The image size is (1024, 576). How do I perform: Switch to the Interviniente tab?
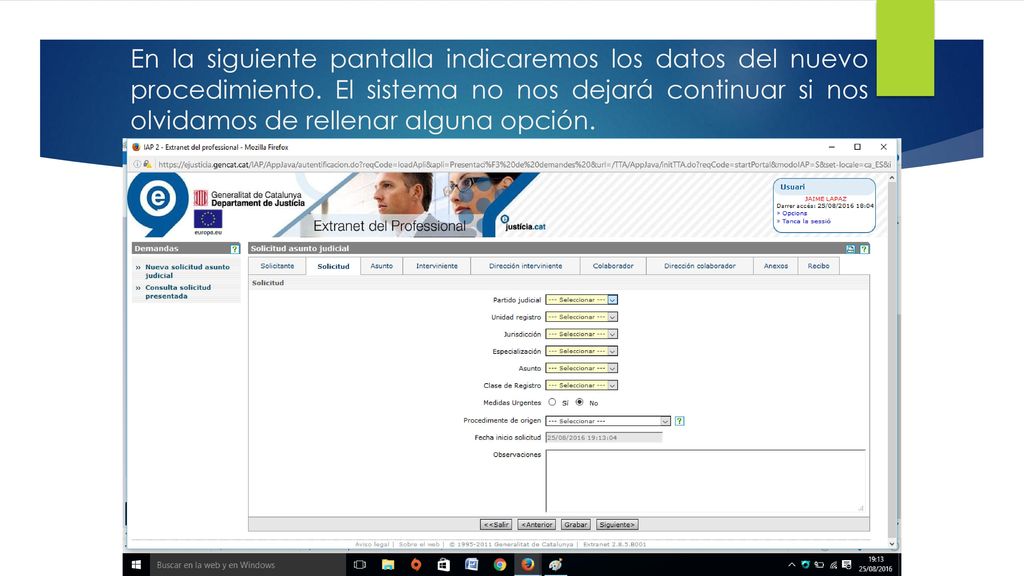(x=437, y=266)
